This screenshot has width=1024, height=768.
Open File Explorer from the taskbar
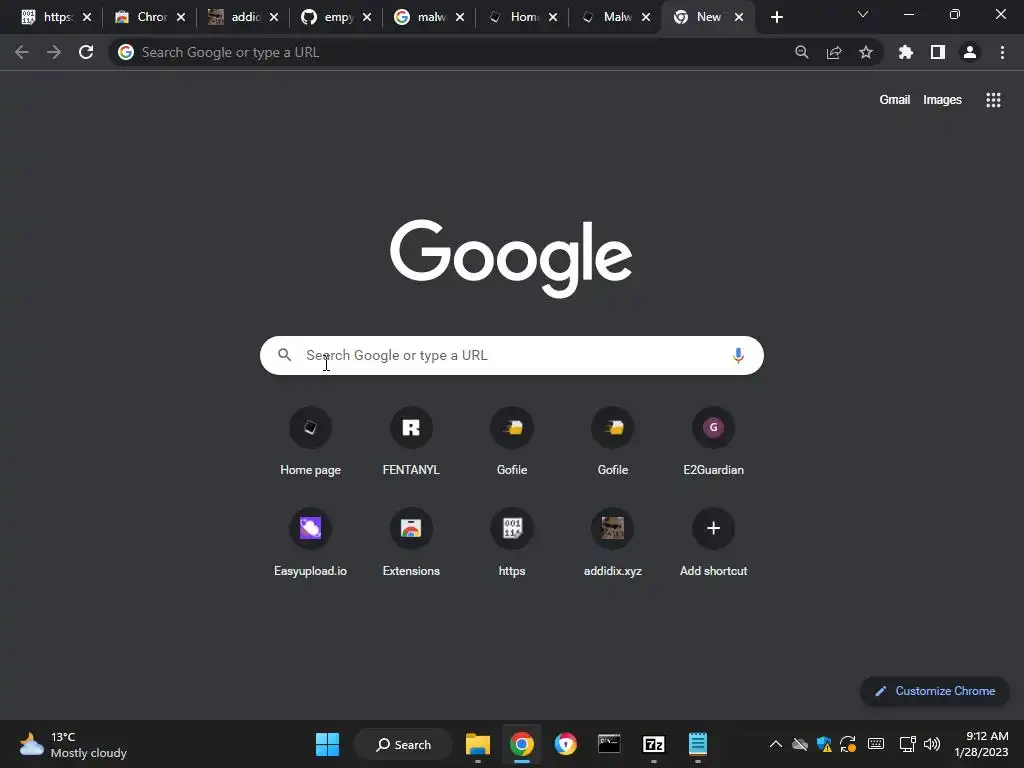pyautogui.click(x=478, y=744)
